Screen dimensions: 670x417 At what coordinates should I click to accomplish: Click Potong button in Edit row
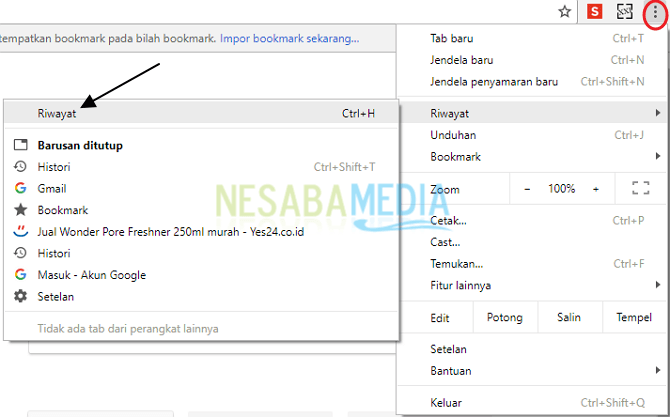pos(505,317)
